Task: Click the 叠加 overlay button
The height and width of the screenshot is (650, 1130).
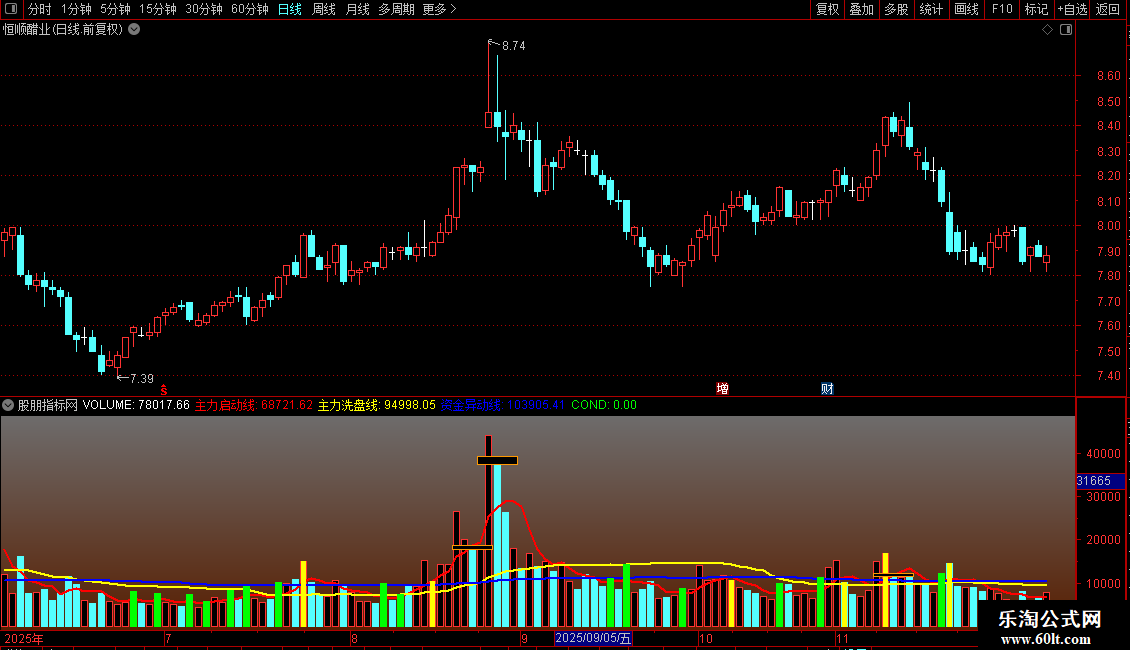Action: [861, 9]
